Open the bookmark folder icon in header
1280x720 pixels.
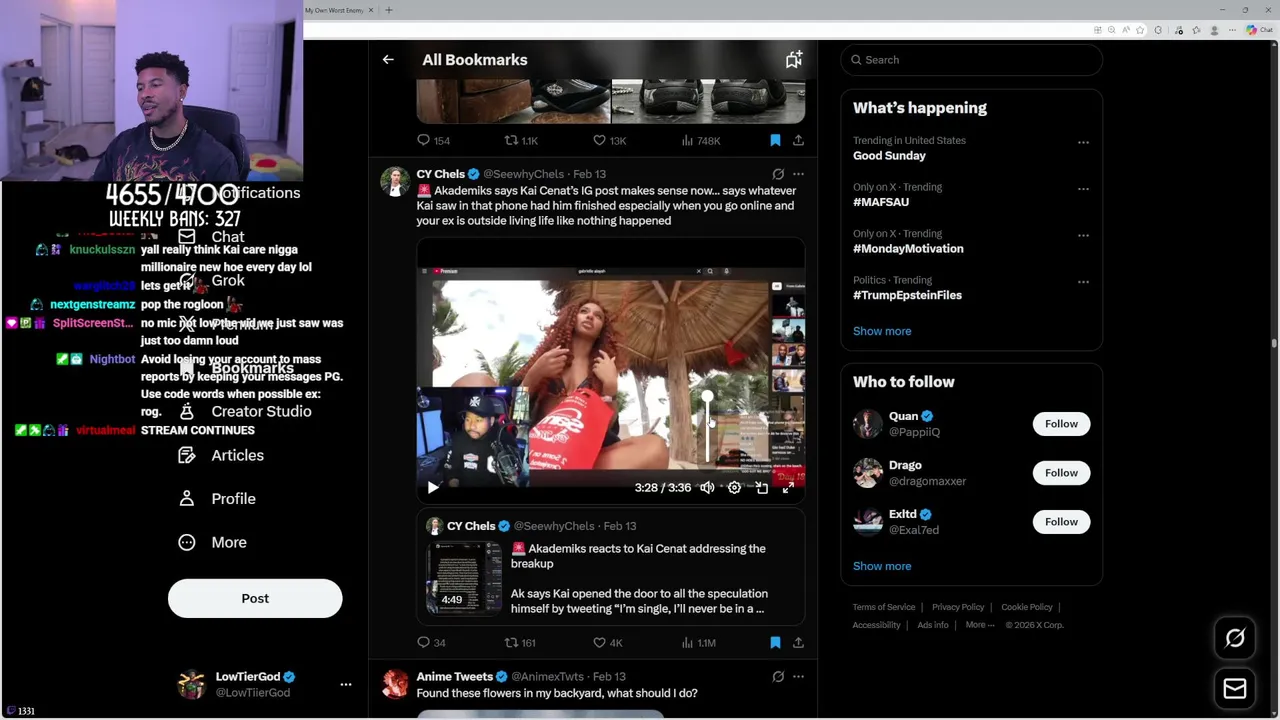pyautogui.click(x=794, y=60)
